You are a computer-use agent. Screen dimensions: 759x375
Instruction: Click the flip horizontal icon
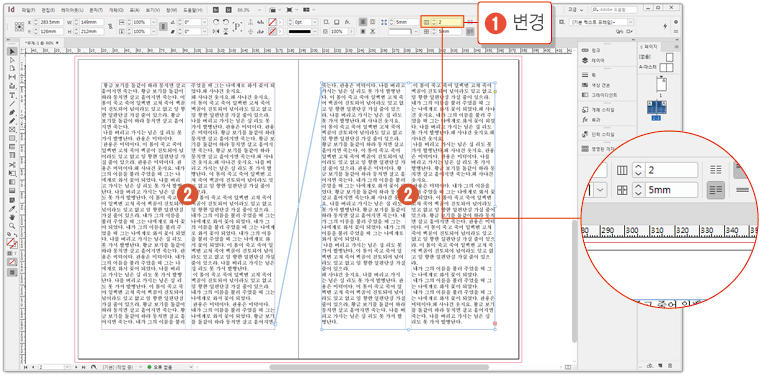click(216, 31)
